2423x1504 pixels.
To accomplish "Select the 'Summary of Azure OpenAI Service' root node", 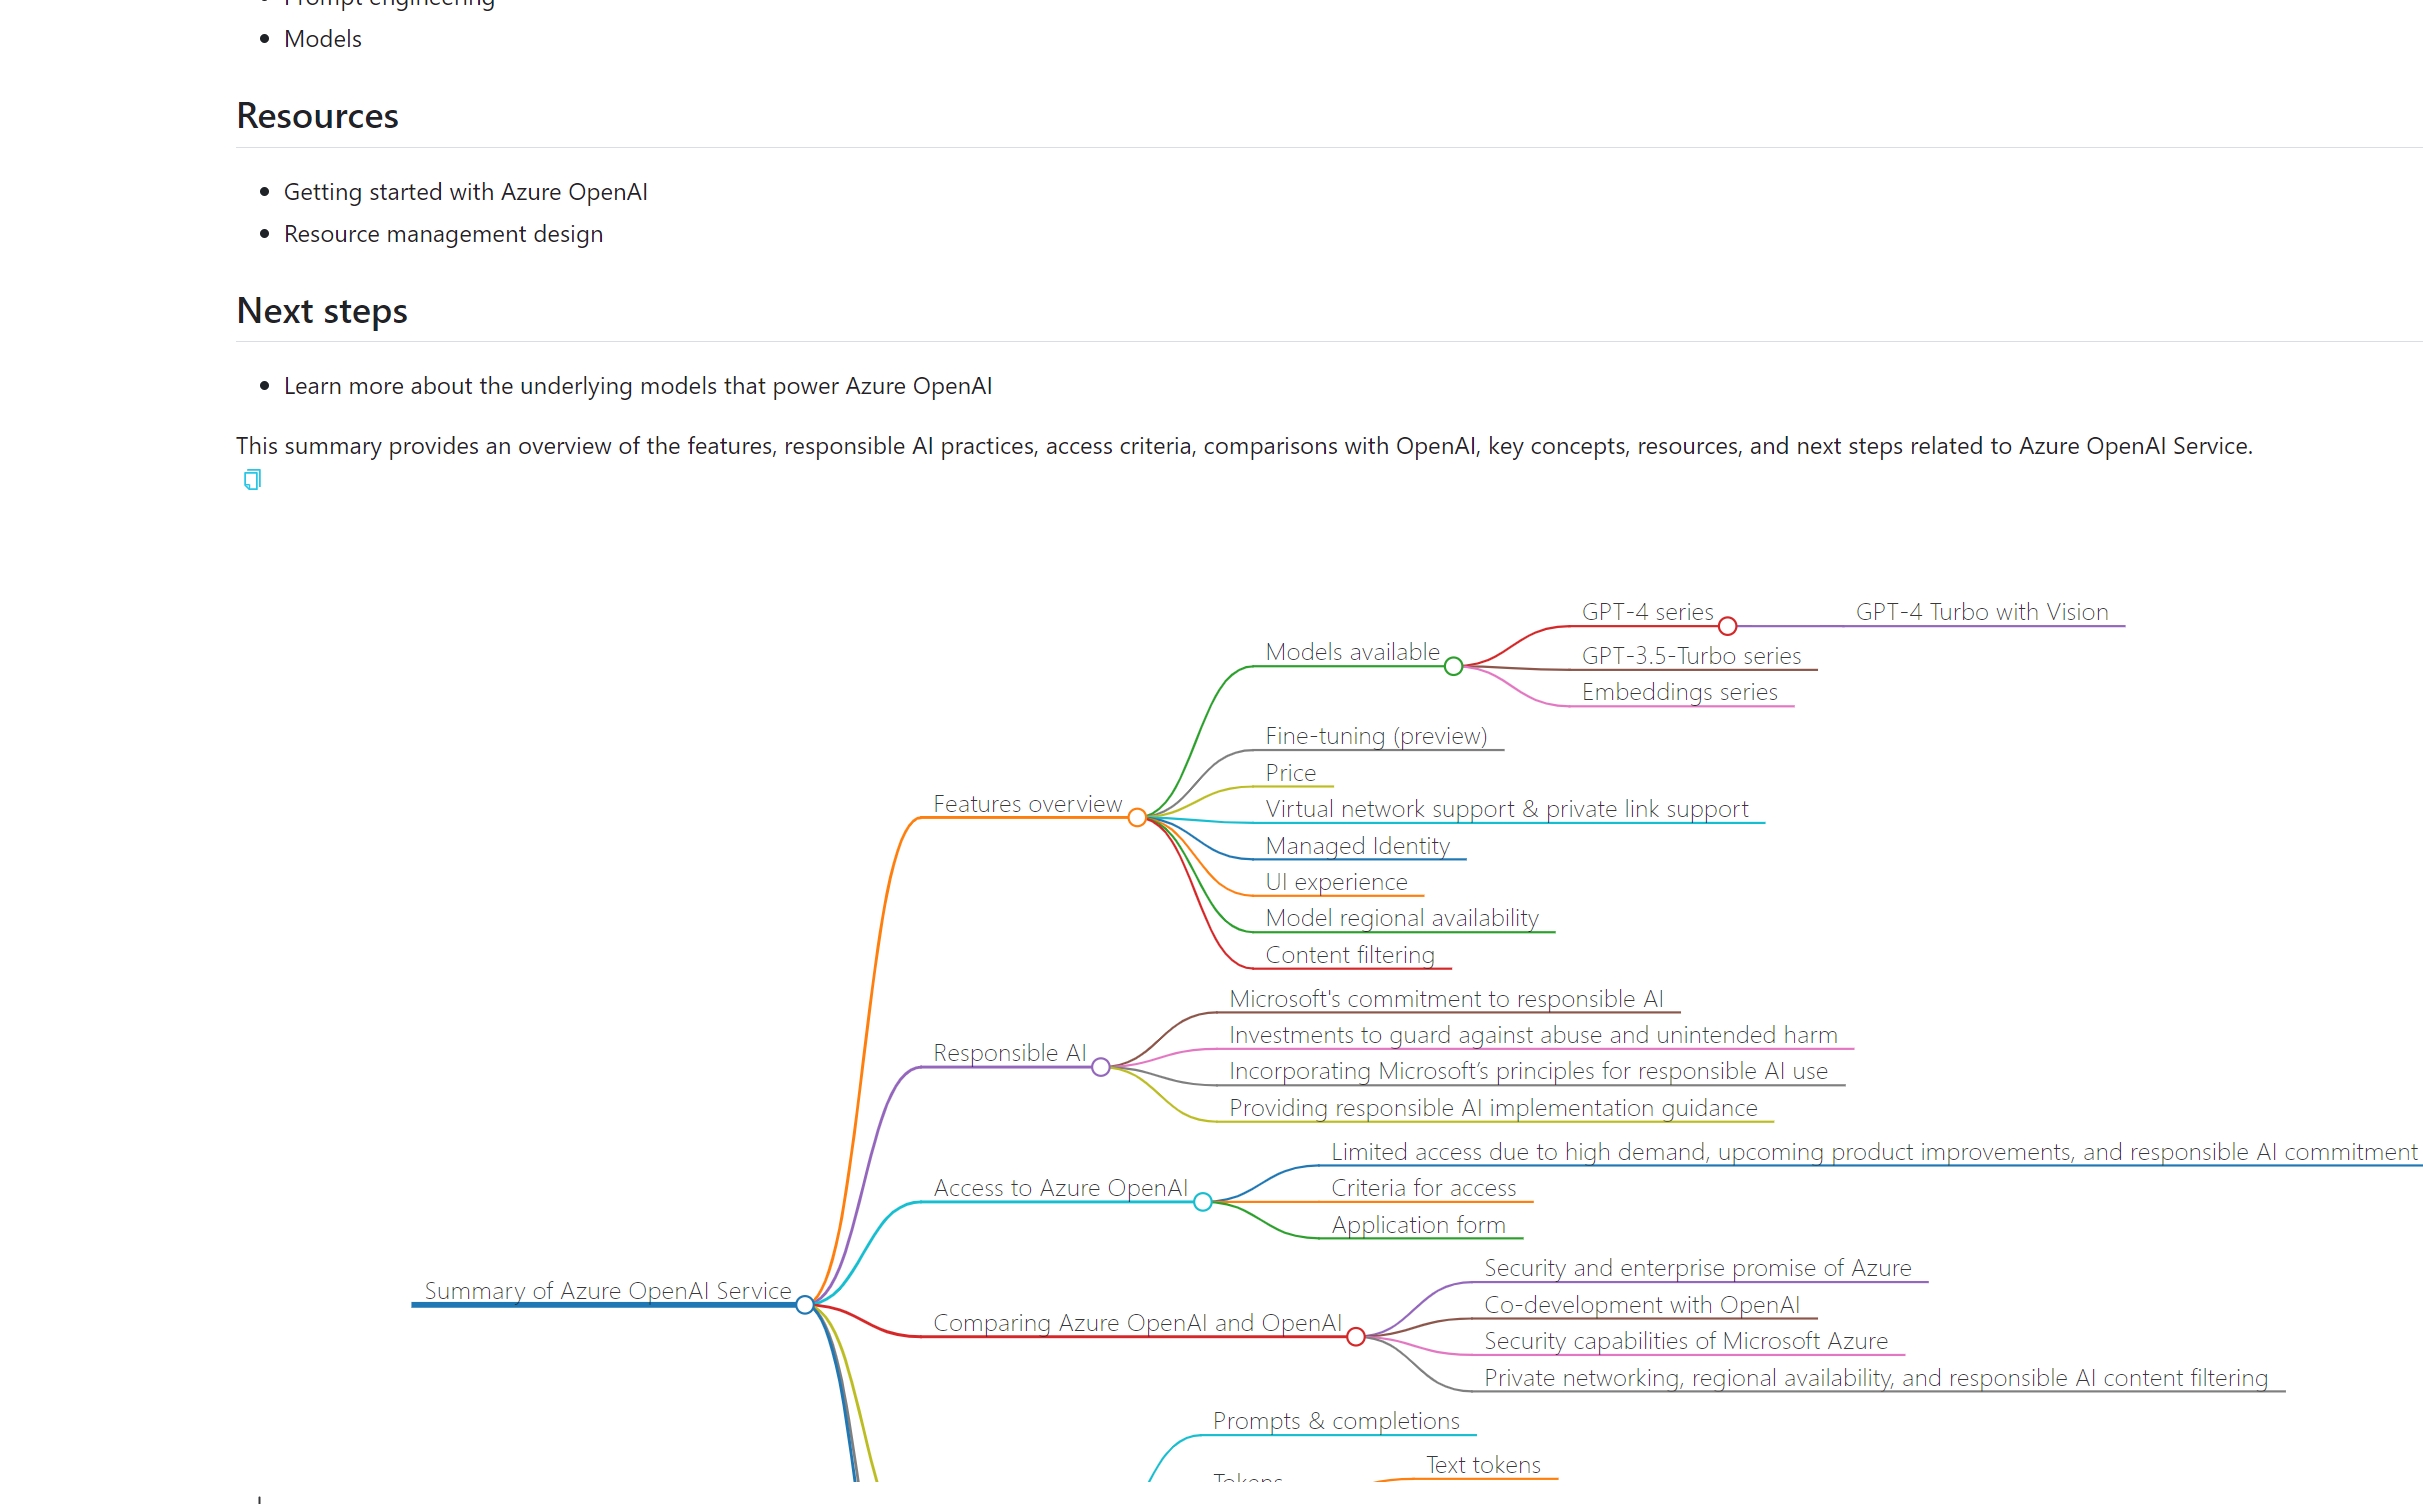I will click(608, 1291).
